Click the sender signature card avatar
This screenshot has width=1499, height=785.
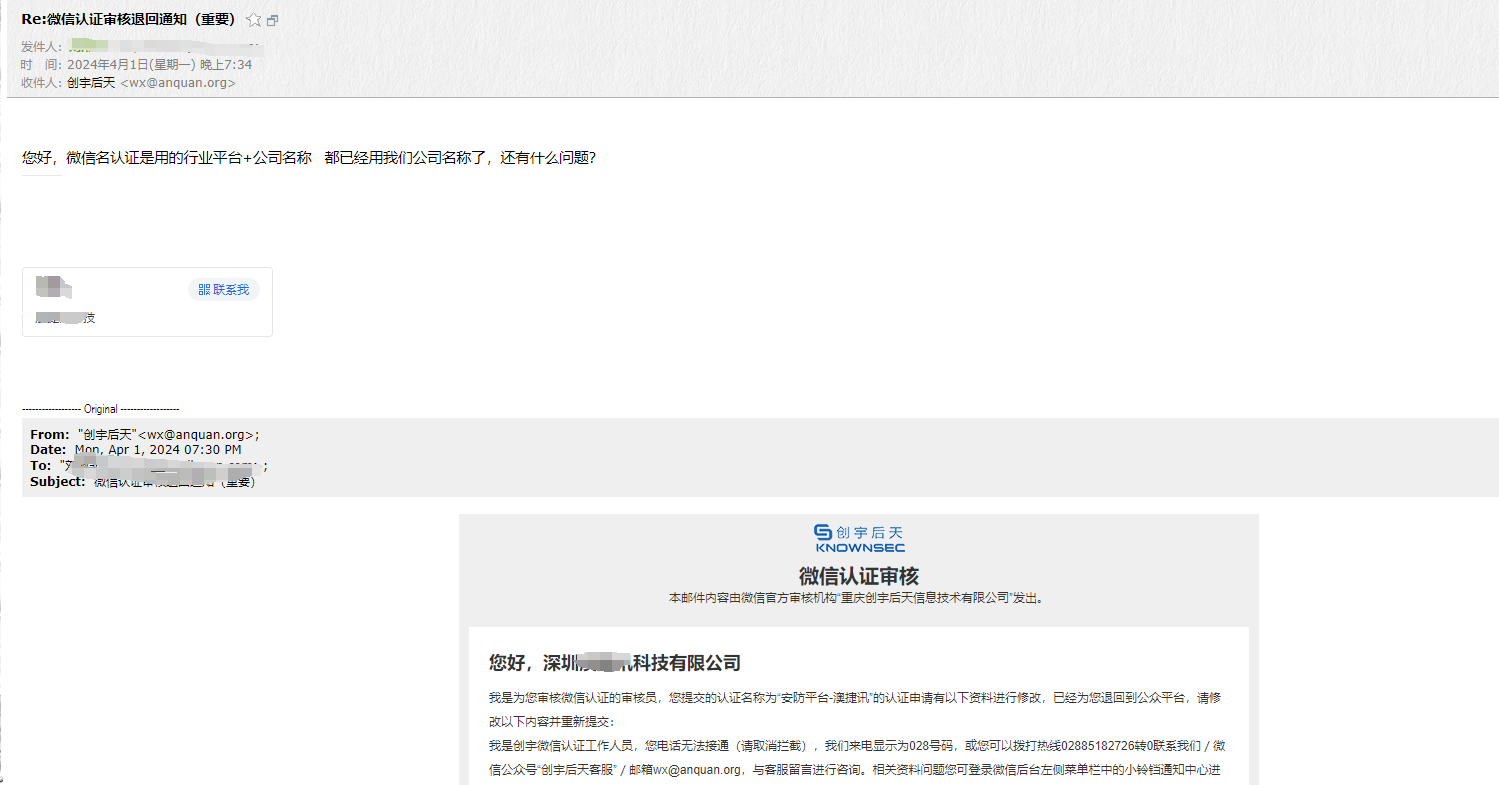click(53, 288)
